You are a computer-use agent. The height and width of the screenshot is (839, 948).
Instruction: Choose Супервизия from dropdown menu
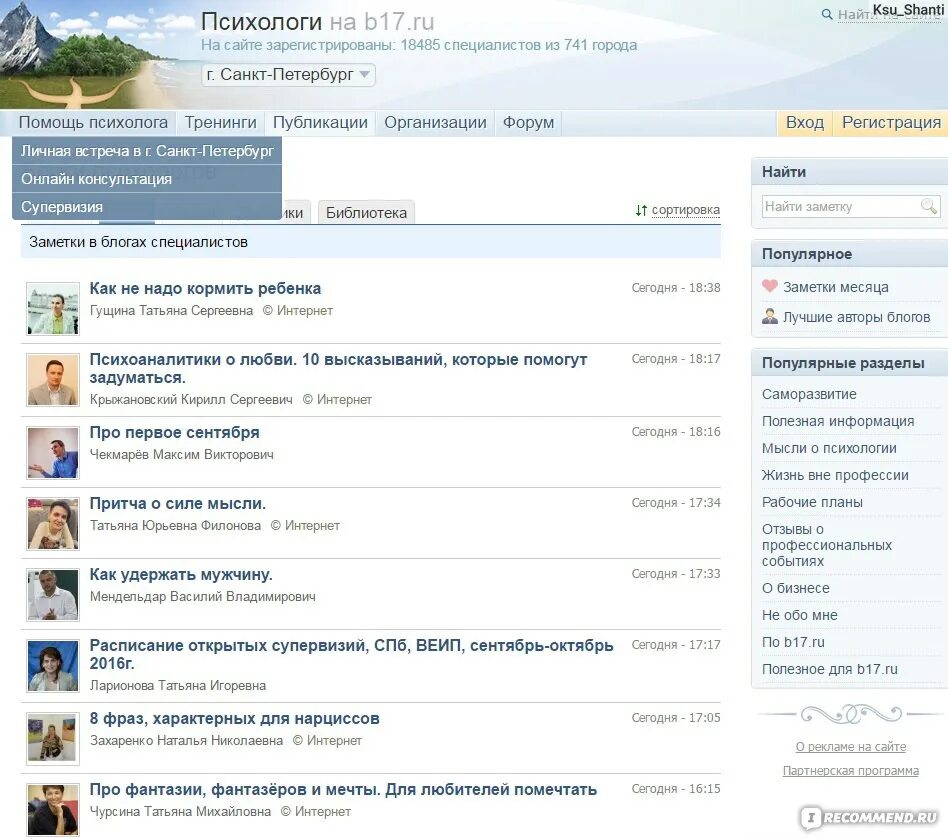pos(147,207)
